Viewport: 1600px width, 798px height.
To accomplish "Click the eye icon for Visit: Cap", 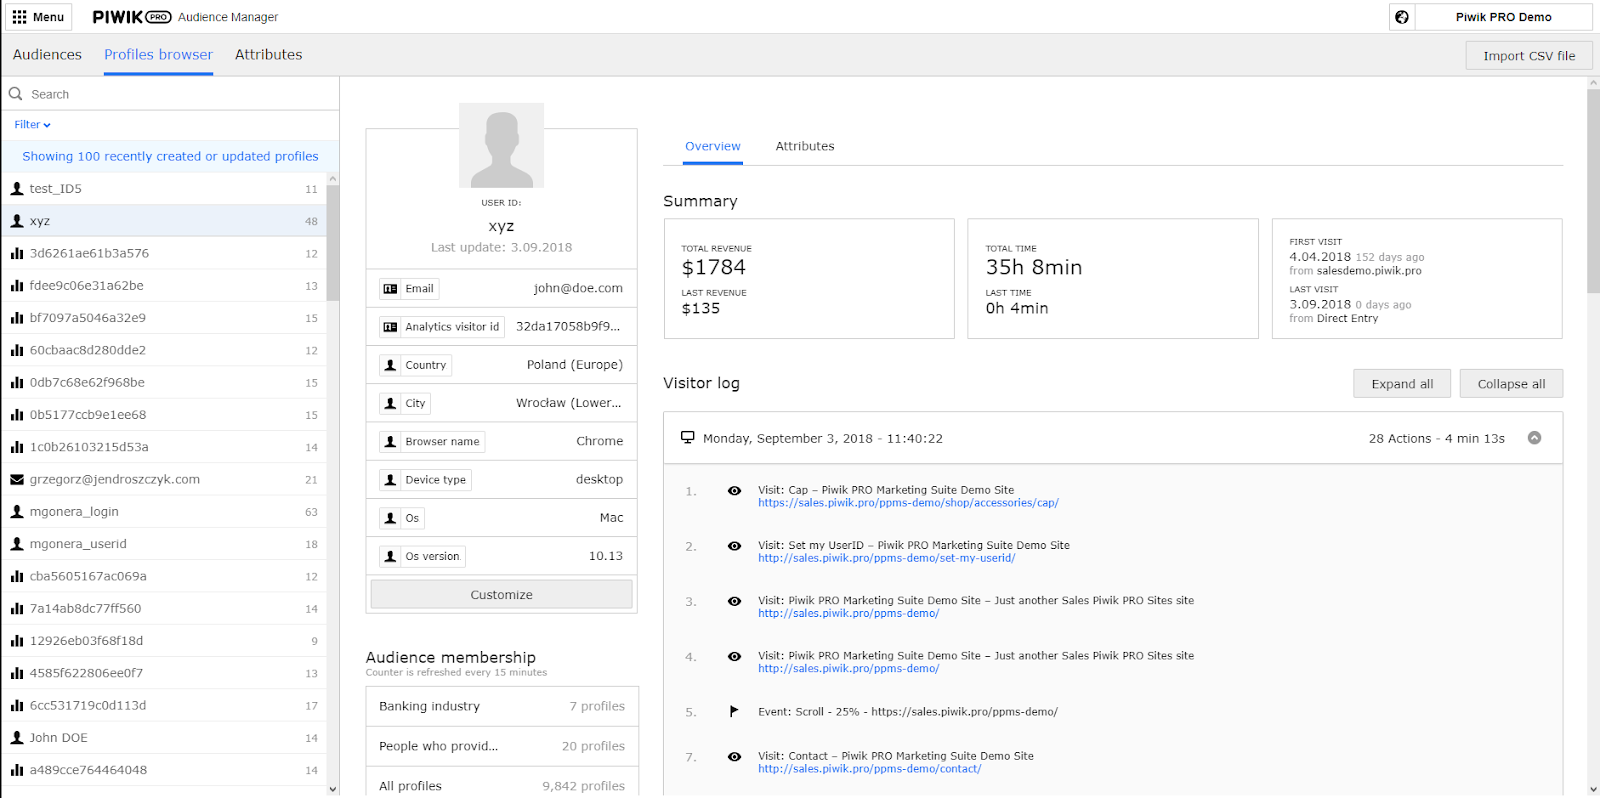I will (734, 491).
